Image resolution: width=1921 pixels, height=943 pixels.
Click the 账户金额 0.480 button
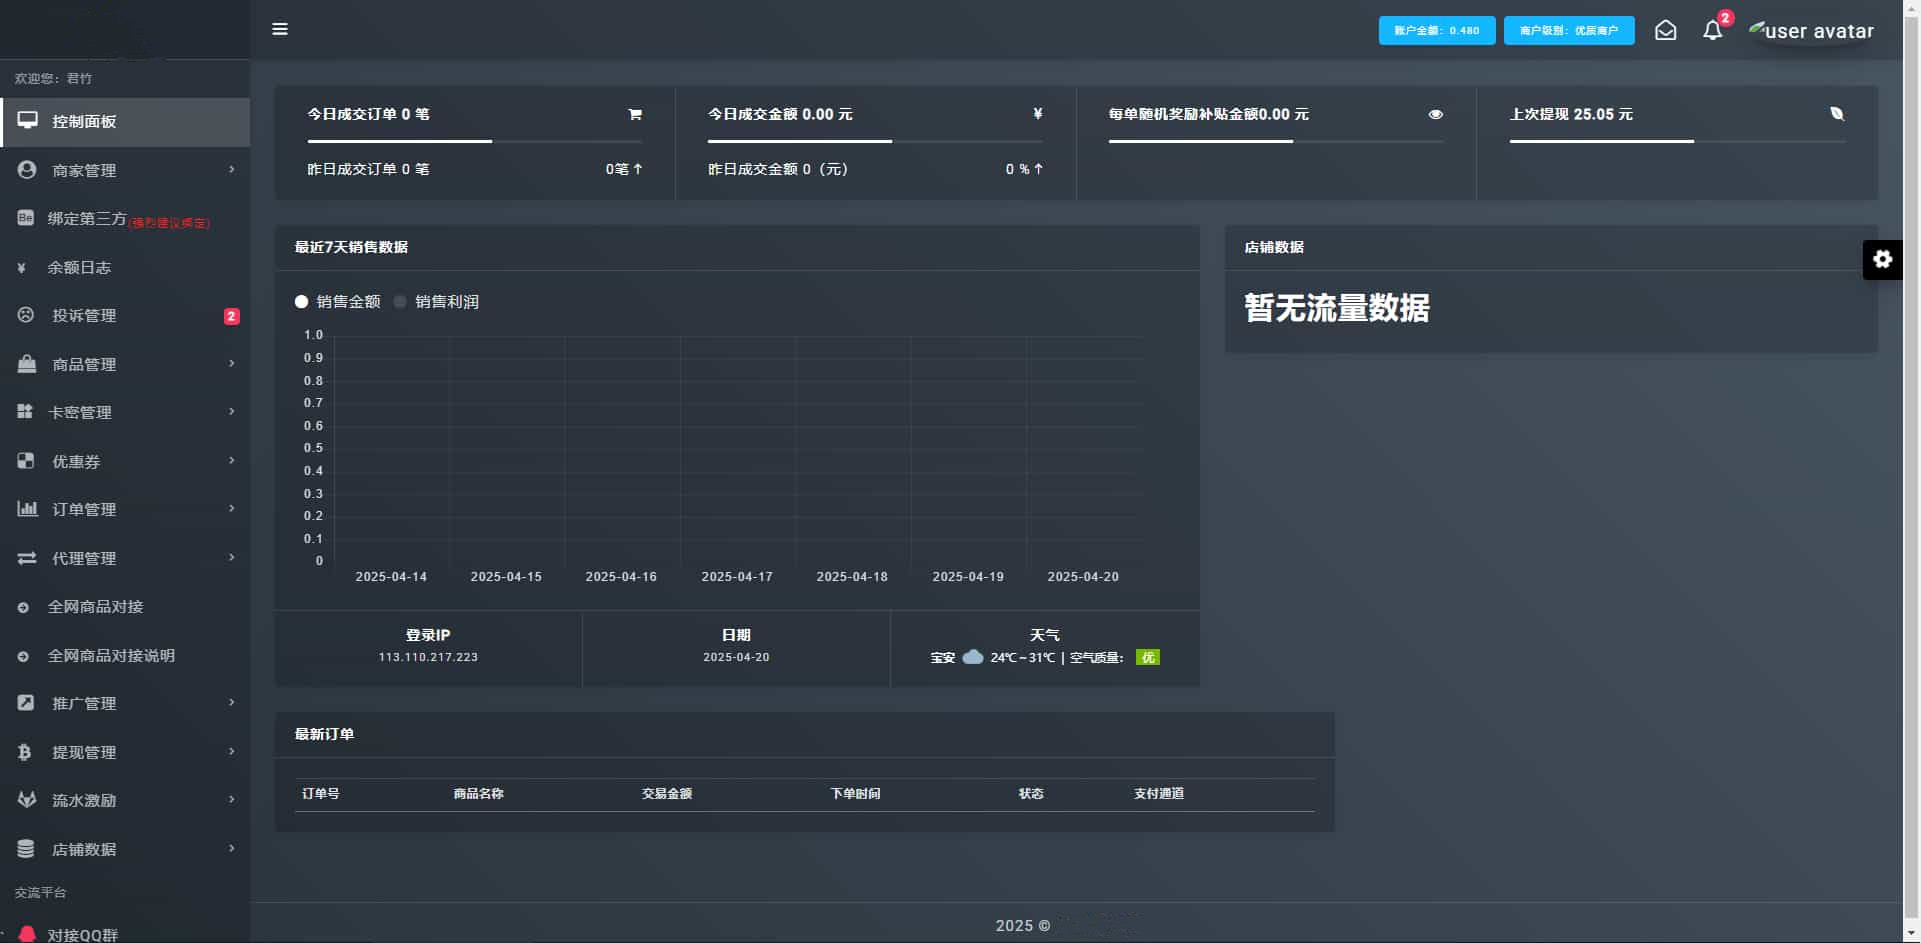point(1437,30)
